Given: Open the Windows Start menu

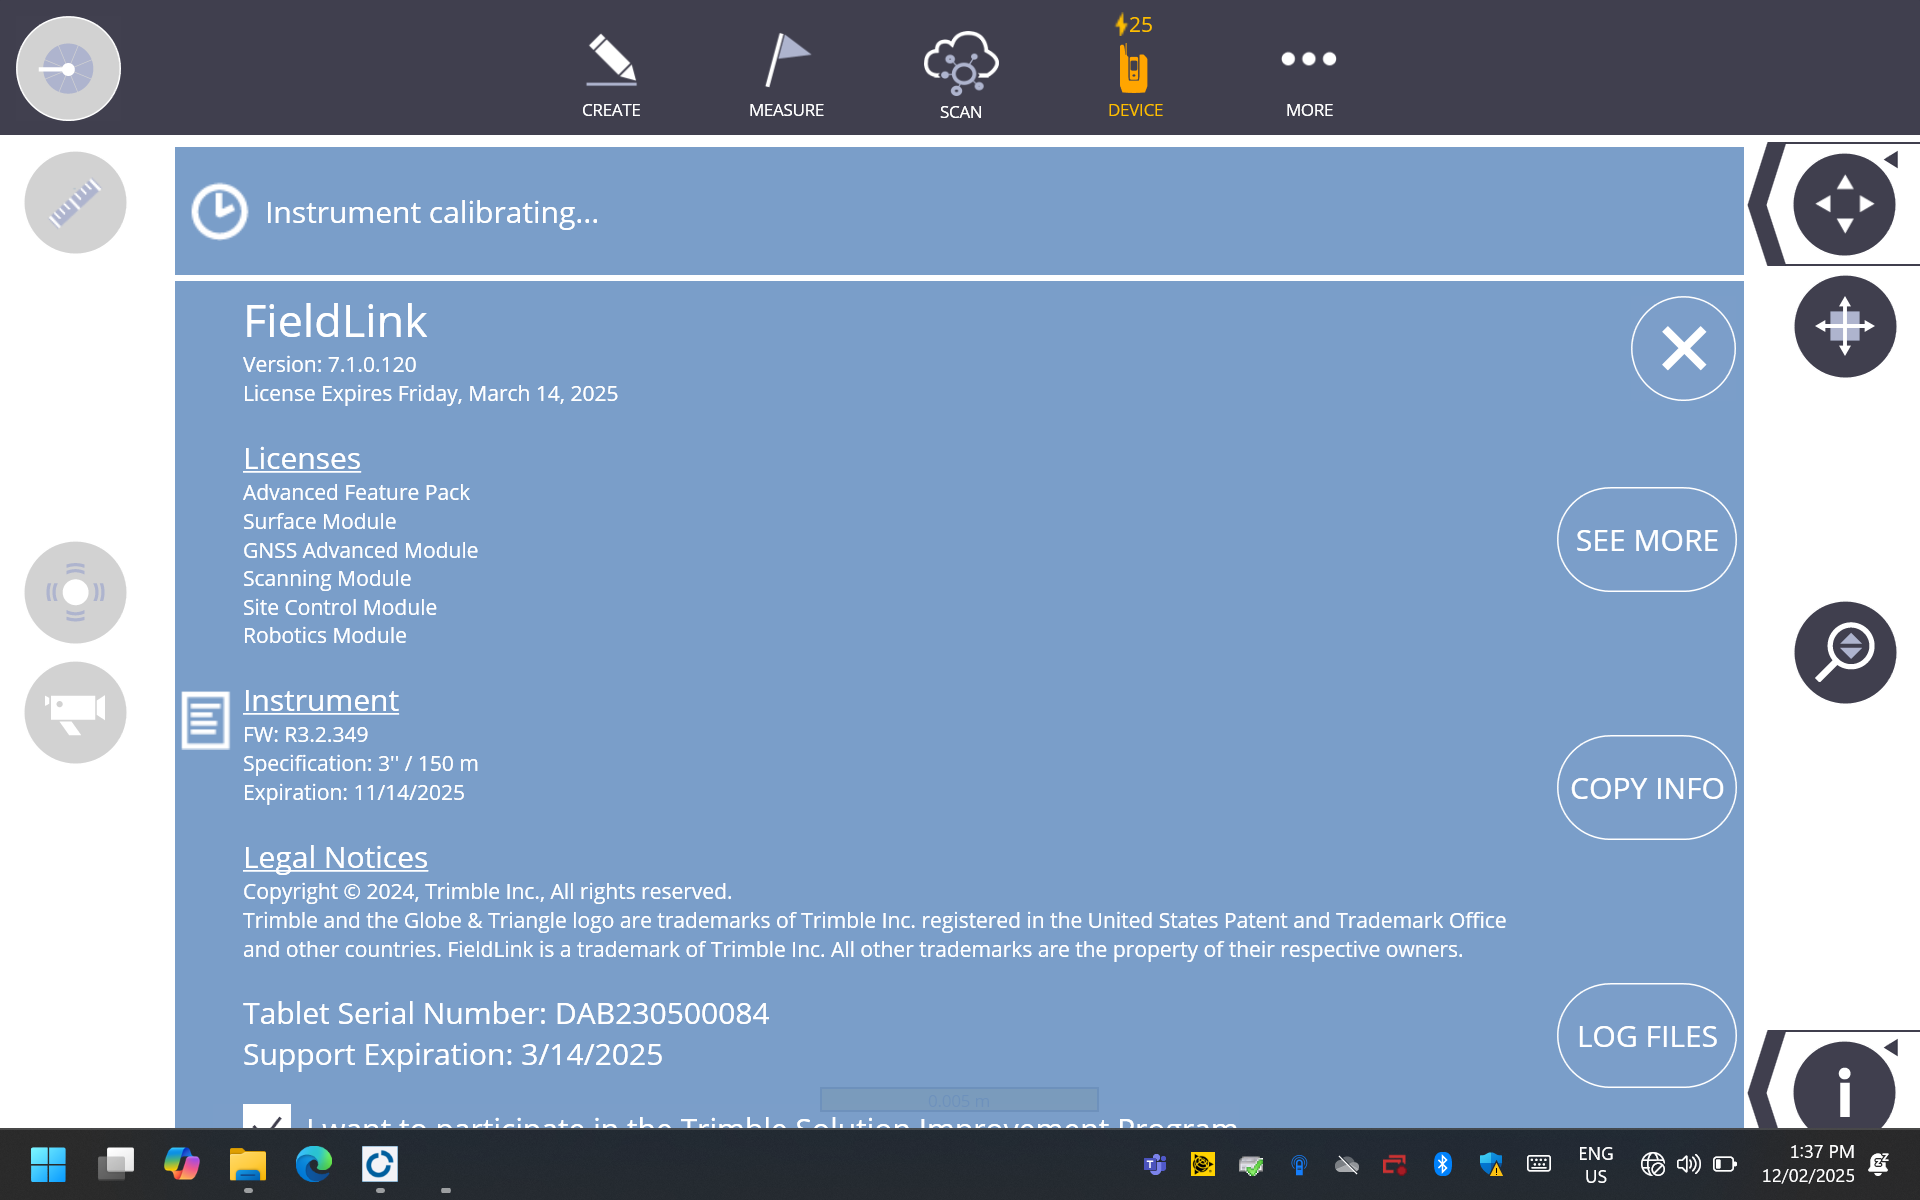Looking at the screenshot, I should [x=48, y=1164].
